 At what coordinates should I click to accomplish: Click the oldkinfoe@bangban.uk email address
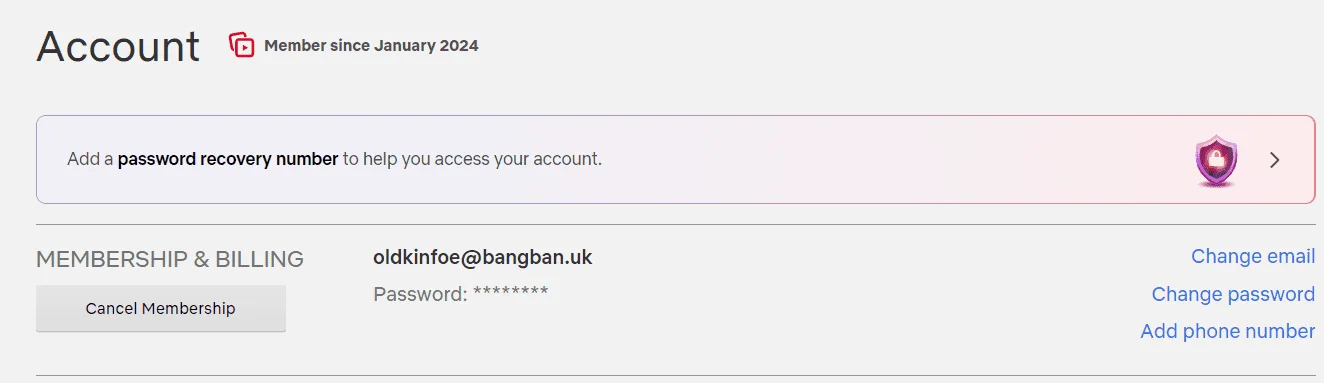(x=483, y=257)
